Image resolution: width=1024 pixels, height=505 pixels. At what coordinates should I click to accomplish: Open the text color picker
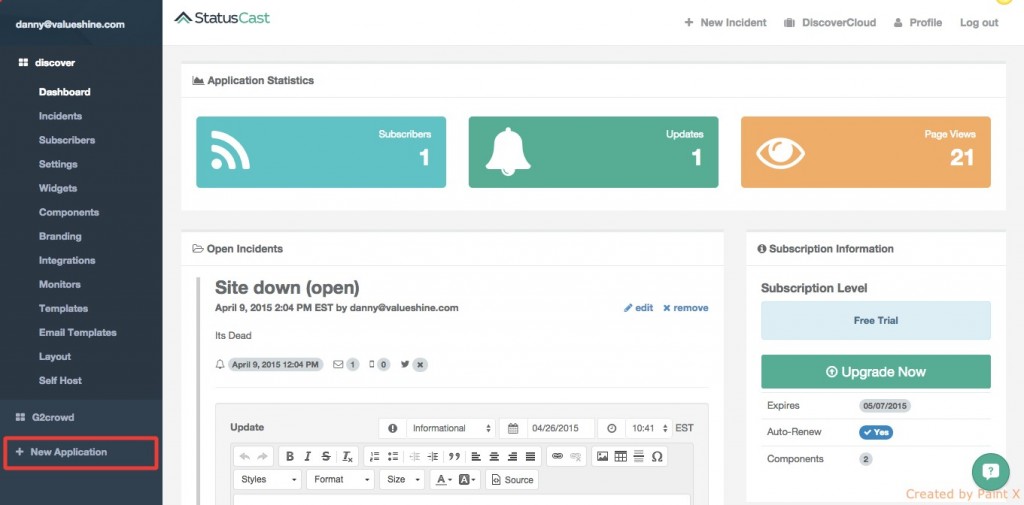coord(442,480)
